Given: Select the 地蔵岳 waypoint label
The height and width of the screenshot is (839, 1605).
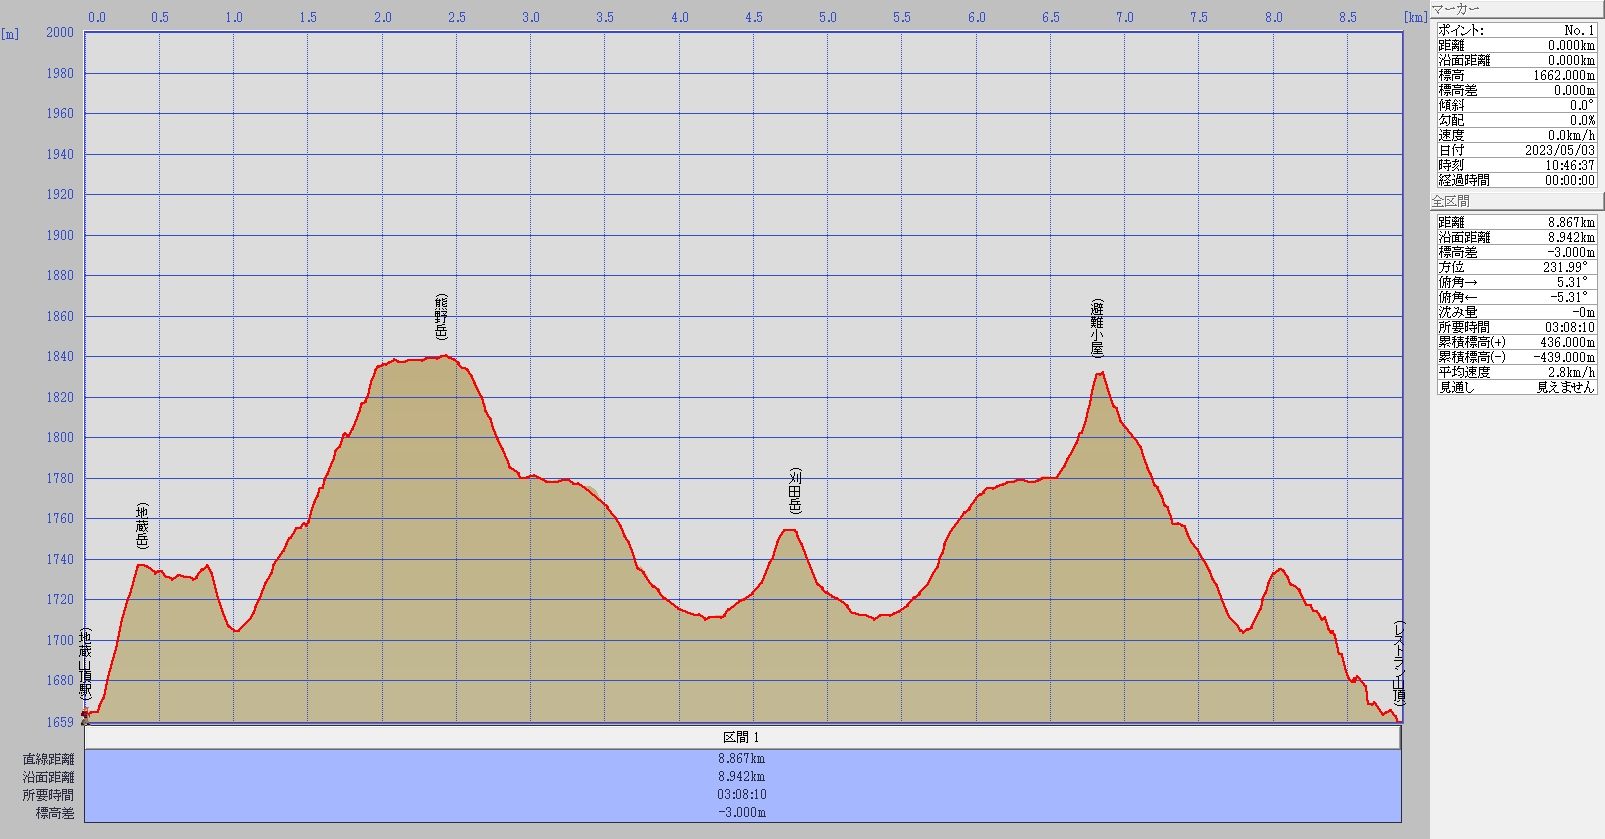Looking at the screenshot, I should click(142, 526).
